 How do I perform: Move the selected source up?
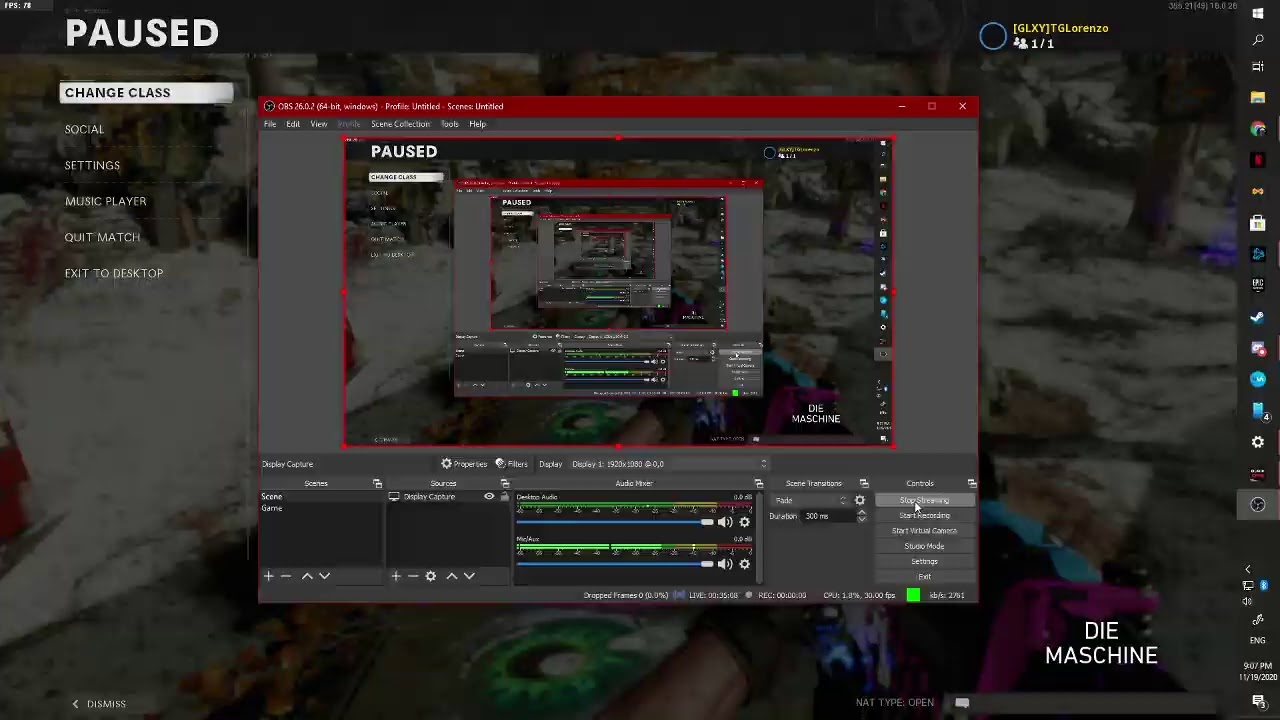click(452, 576)
